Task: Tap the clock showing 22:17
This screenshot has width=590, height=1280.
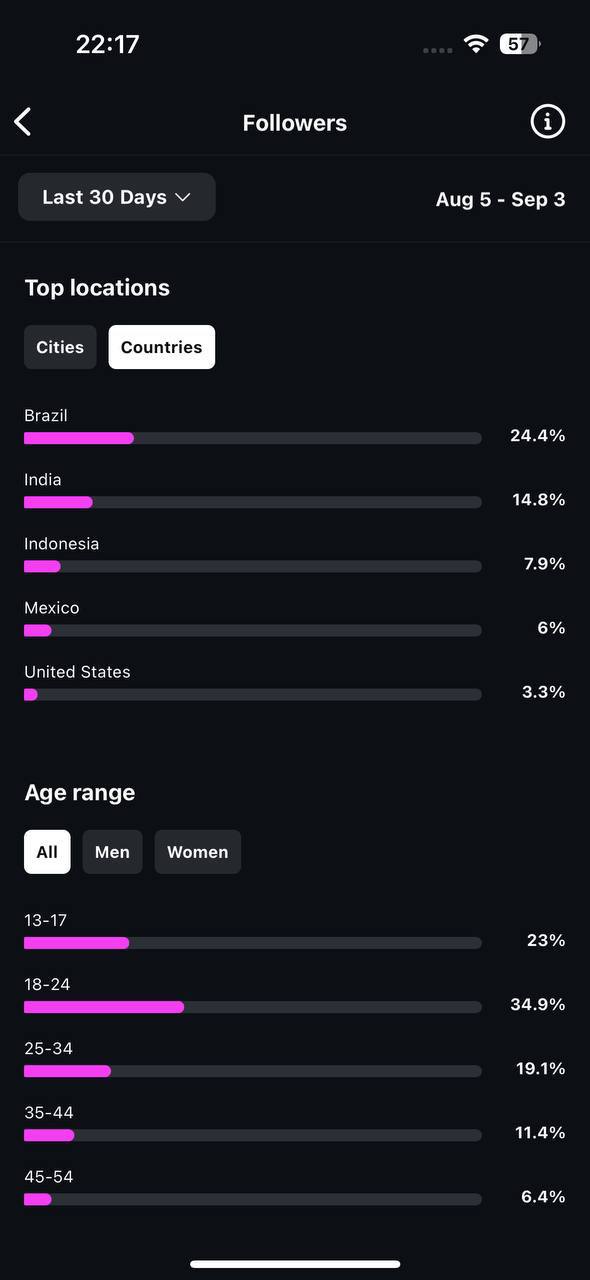Action: click(x=107, y=44)
